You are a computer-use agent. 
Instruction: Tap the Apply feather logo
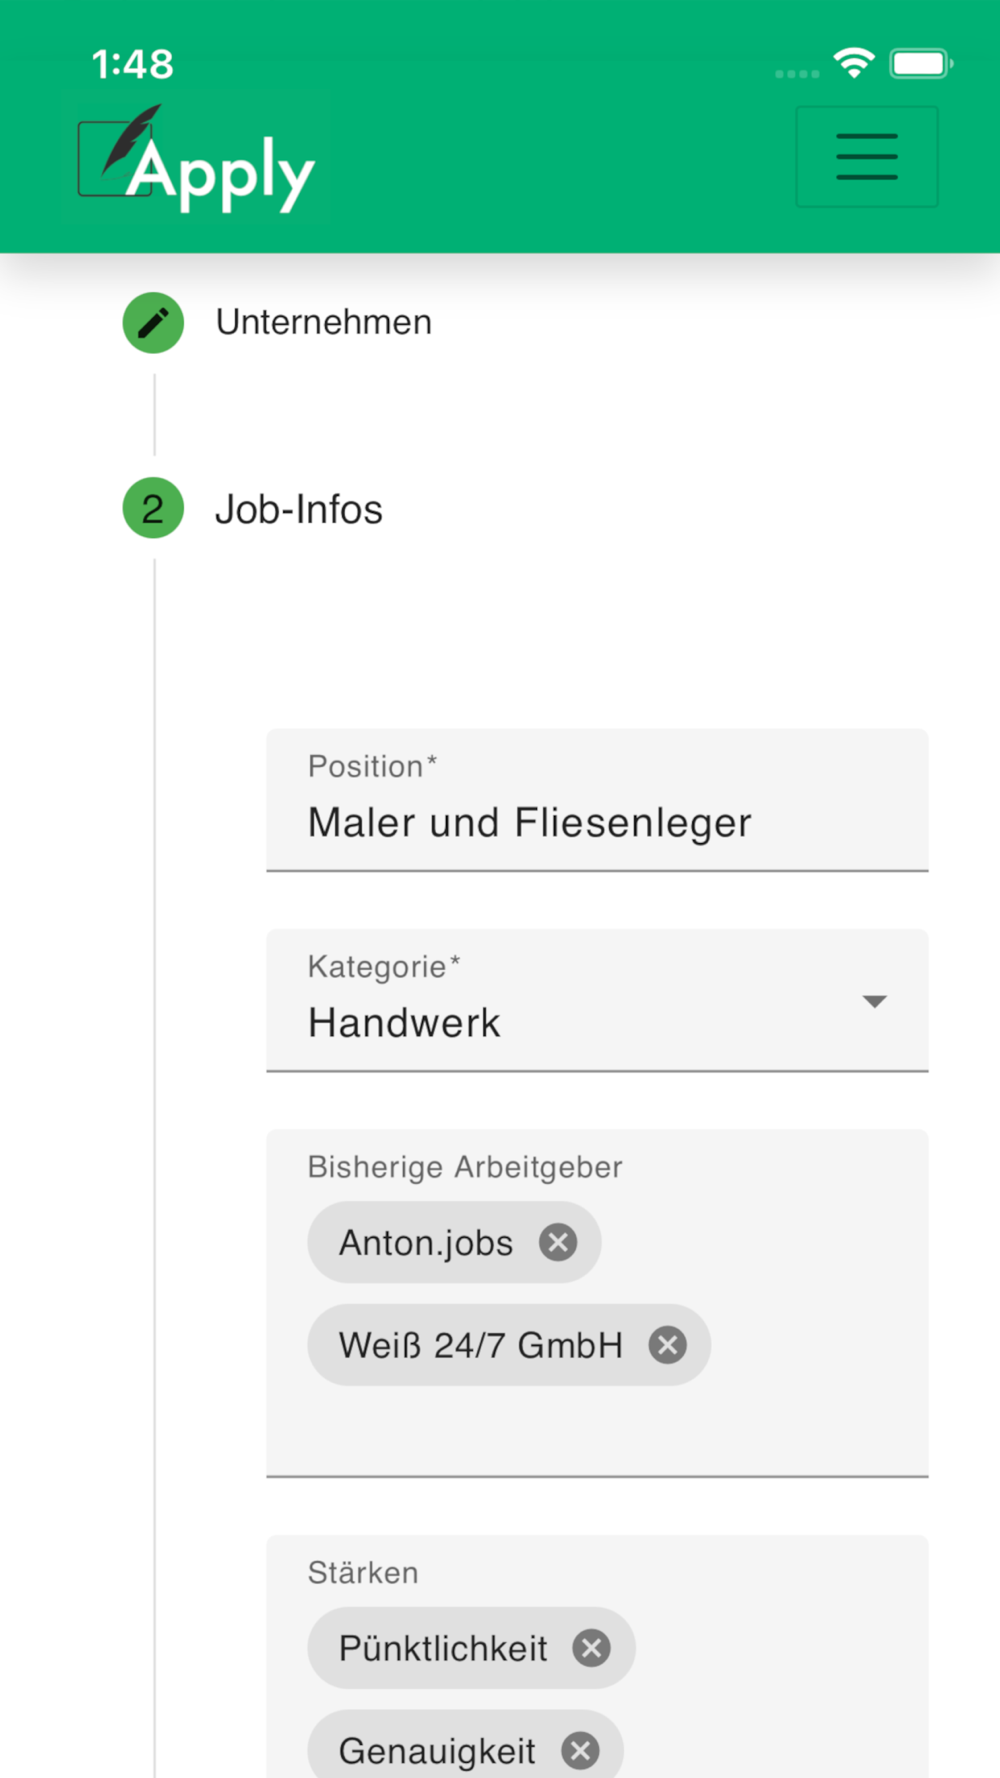(197, 159)
